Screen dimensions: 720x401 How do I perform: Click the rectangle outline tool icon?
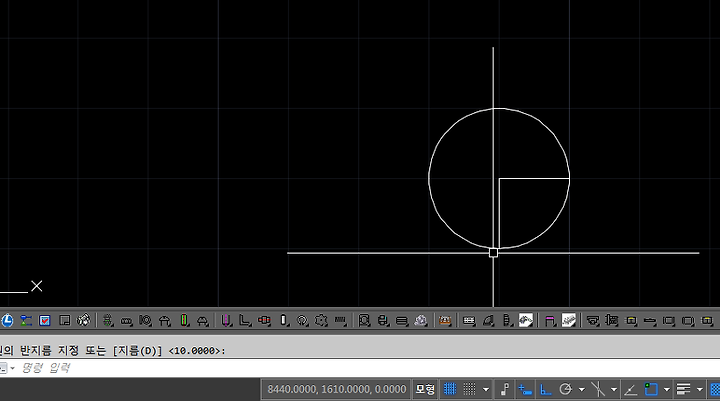pos(669,321)
